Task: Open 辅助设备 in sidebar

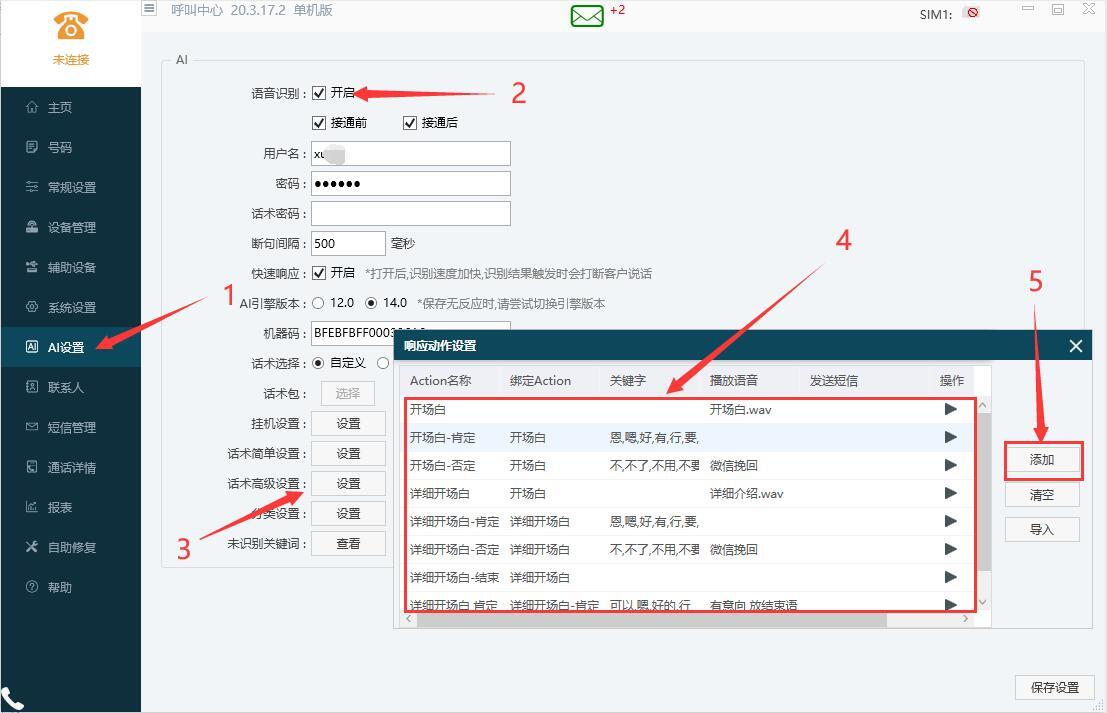Action: [71, 267]
